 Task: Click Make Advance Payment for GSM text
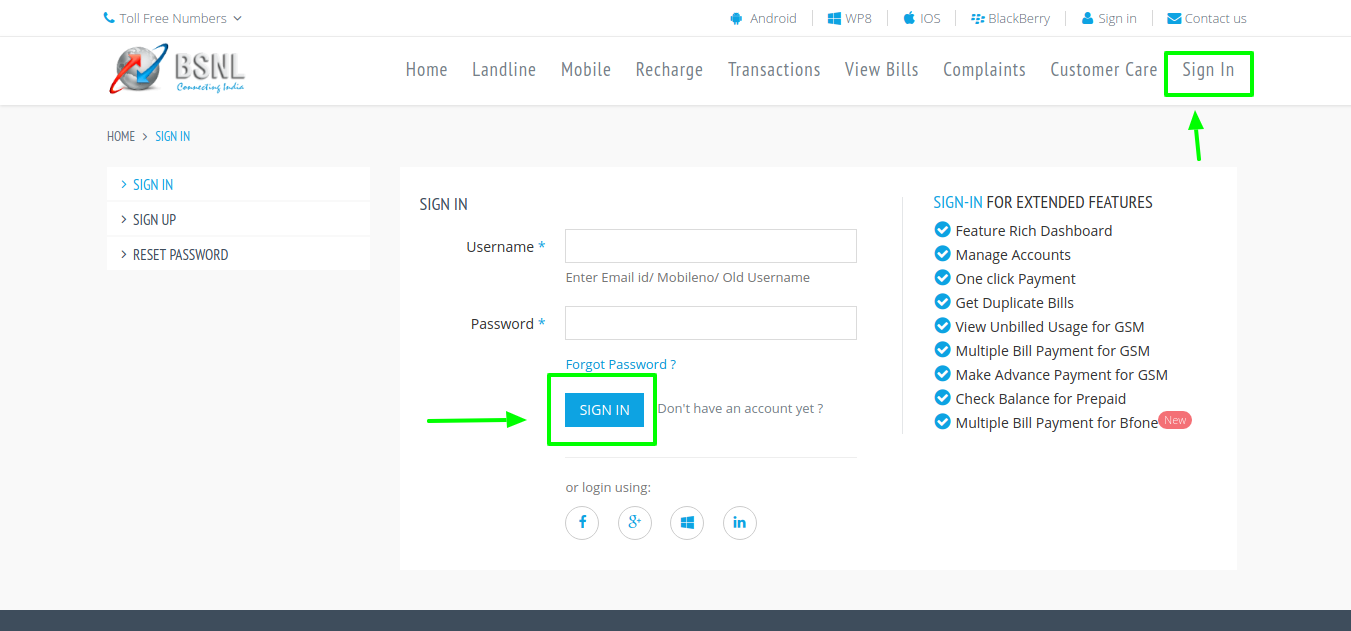click(x=1062, y=375)
